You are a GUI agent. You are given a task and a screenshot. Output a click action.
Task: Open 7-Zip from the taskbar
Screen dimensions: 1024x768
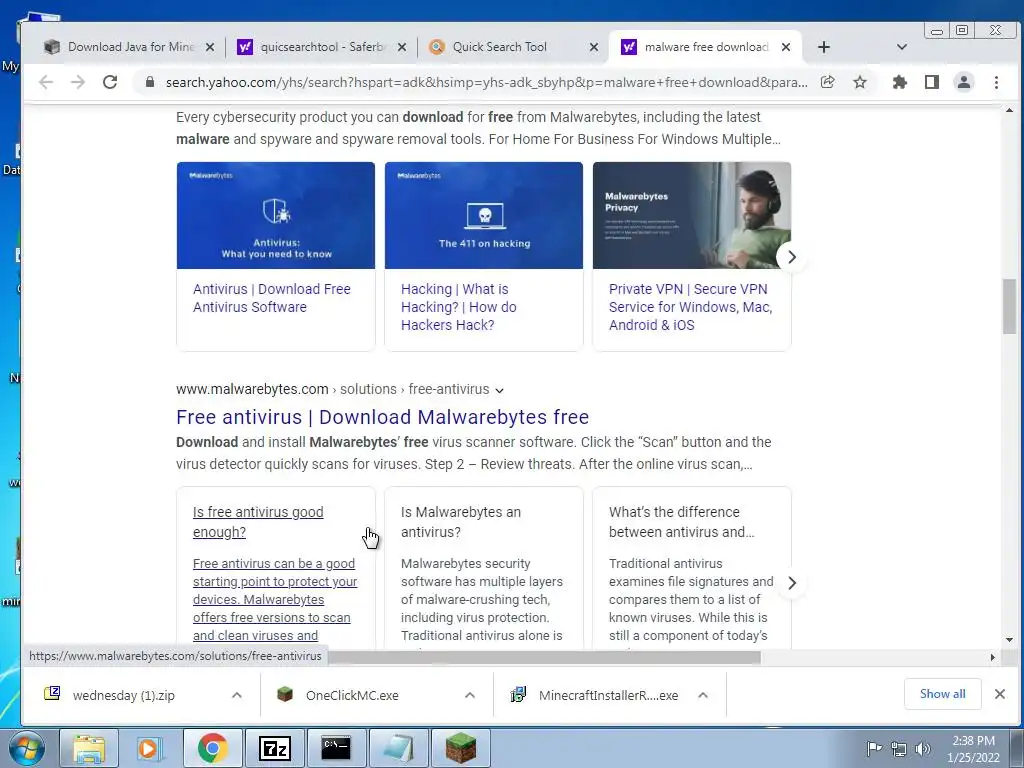(274, 748)
